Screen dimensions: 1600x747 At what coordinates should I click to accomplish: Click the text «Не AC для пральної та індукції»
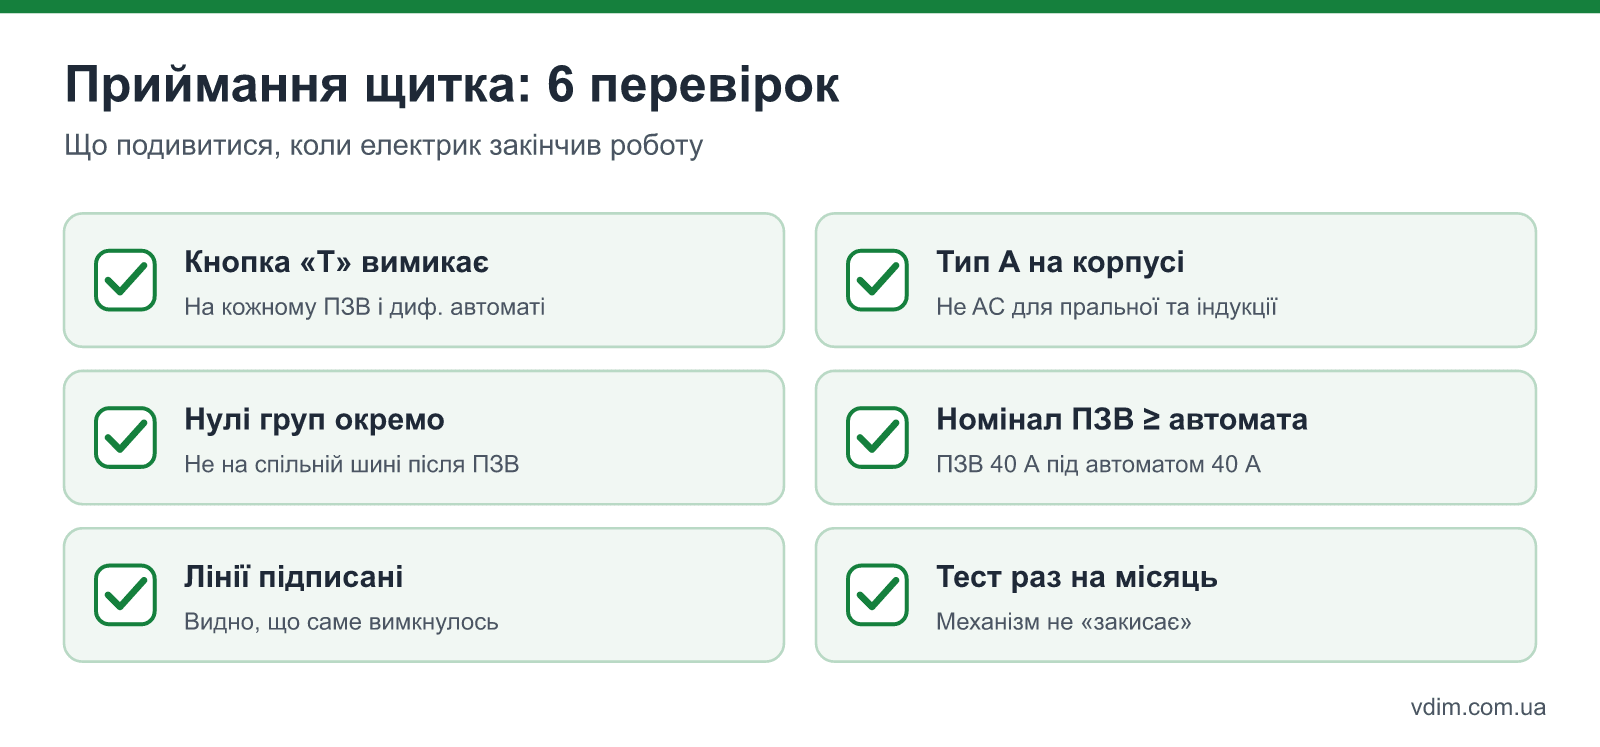(1106, 307)
